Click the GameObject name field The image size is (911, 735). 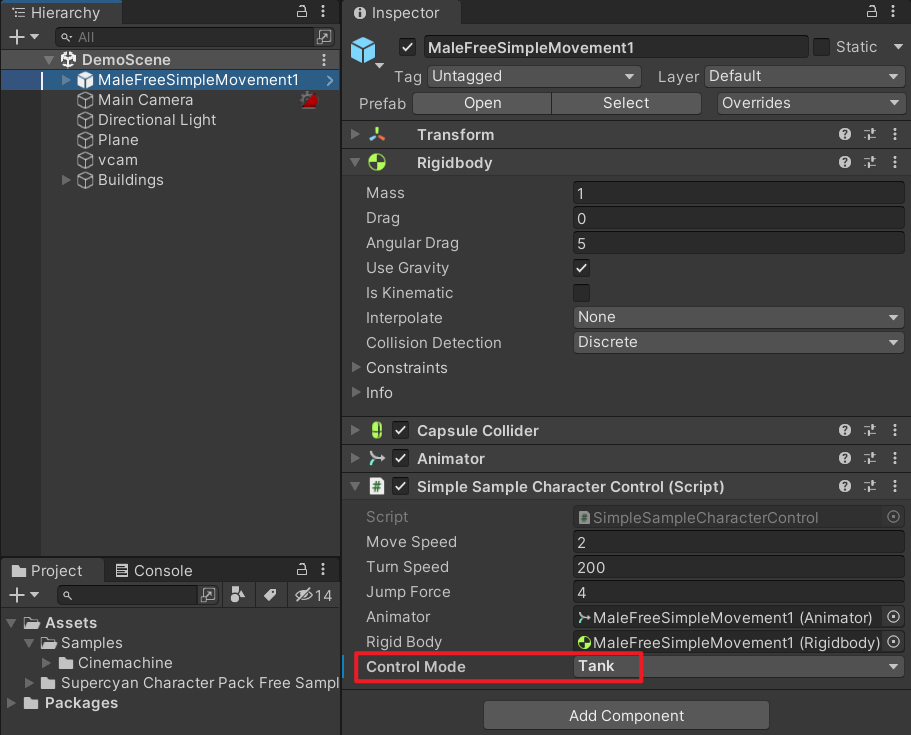click(x=616, y=47)
